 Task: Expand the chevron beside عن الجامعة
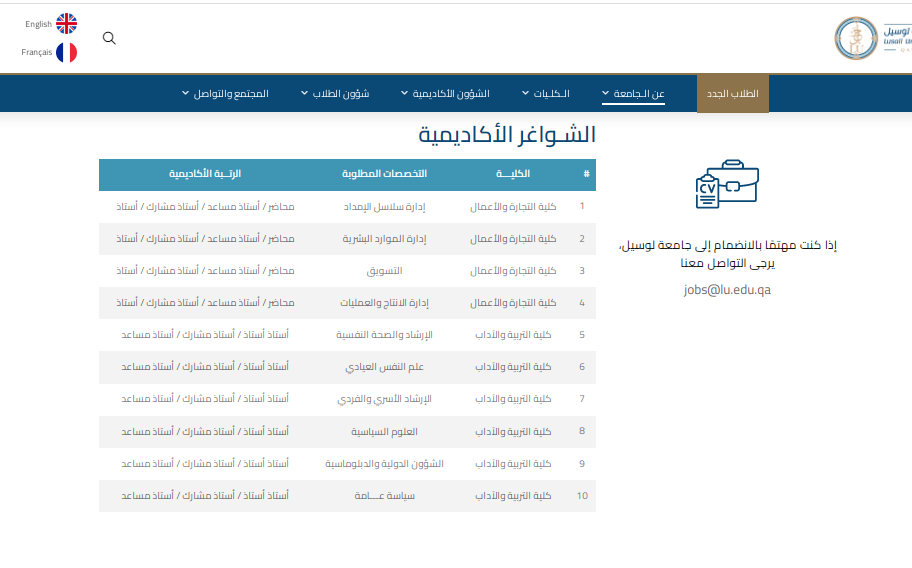pos(606,94)
